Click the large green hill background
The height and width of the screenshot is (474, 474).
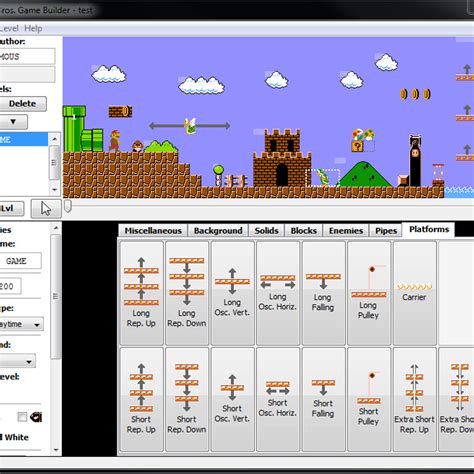click(365, 174)
